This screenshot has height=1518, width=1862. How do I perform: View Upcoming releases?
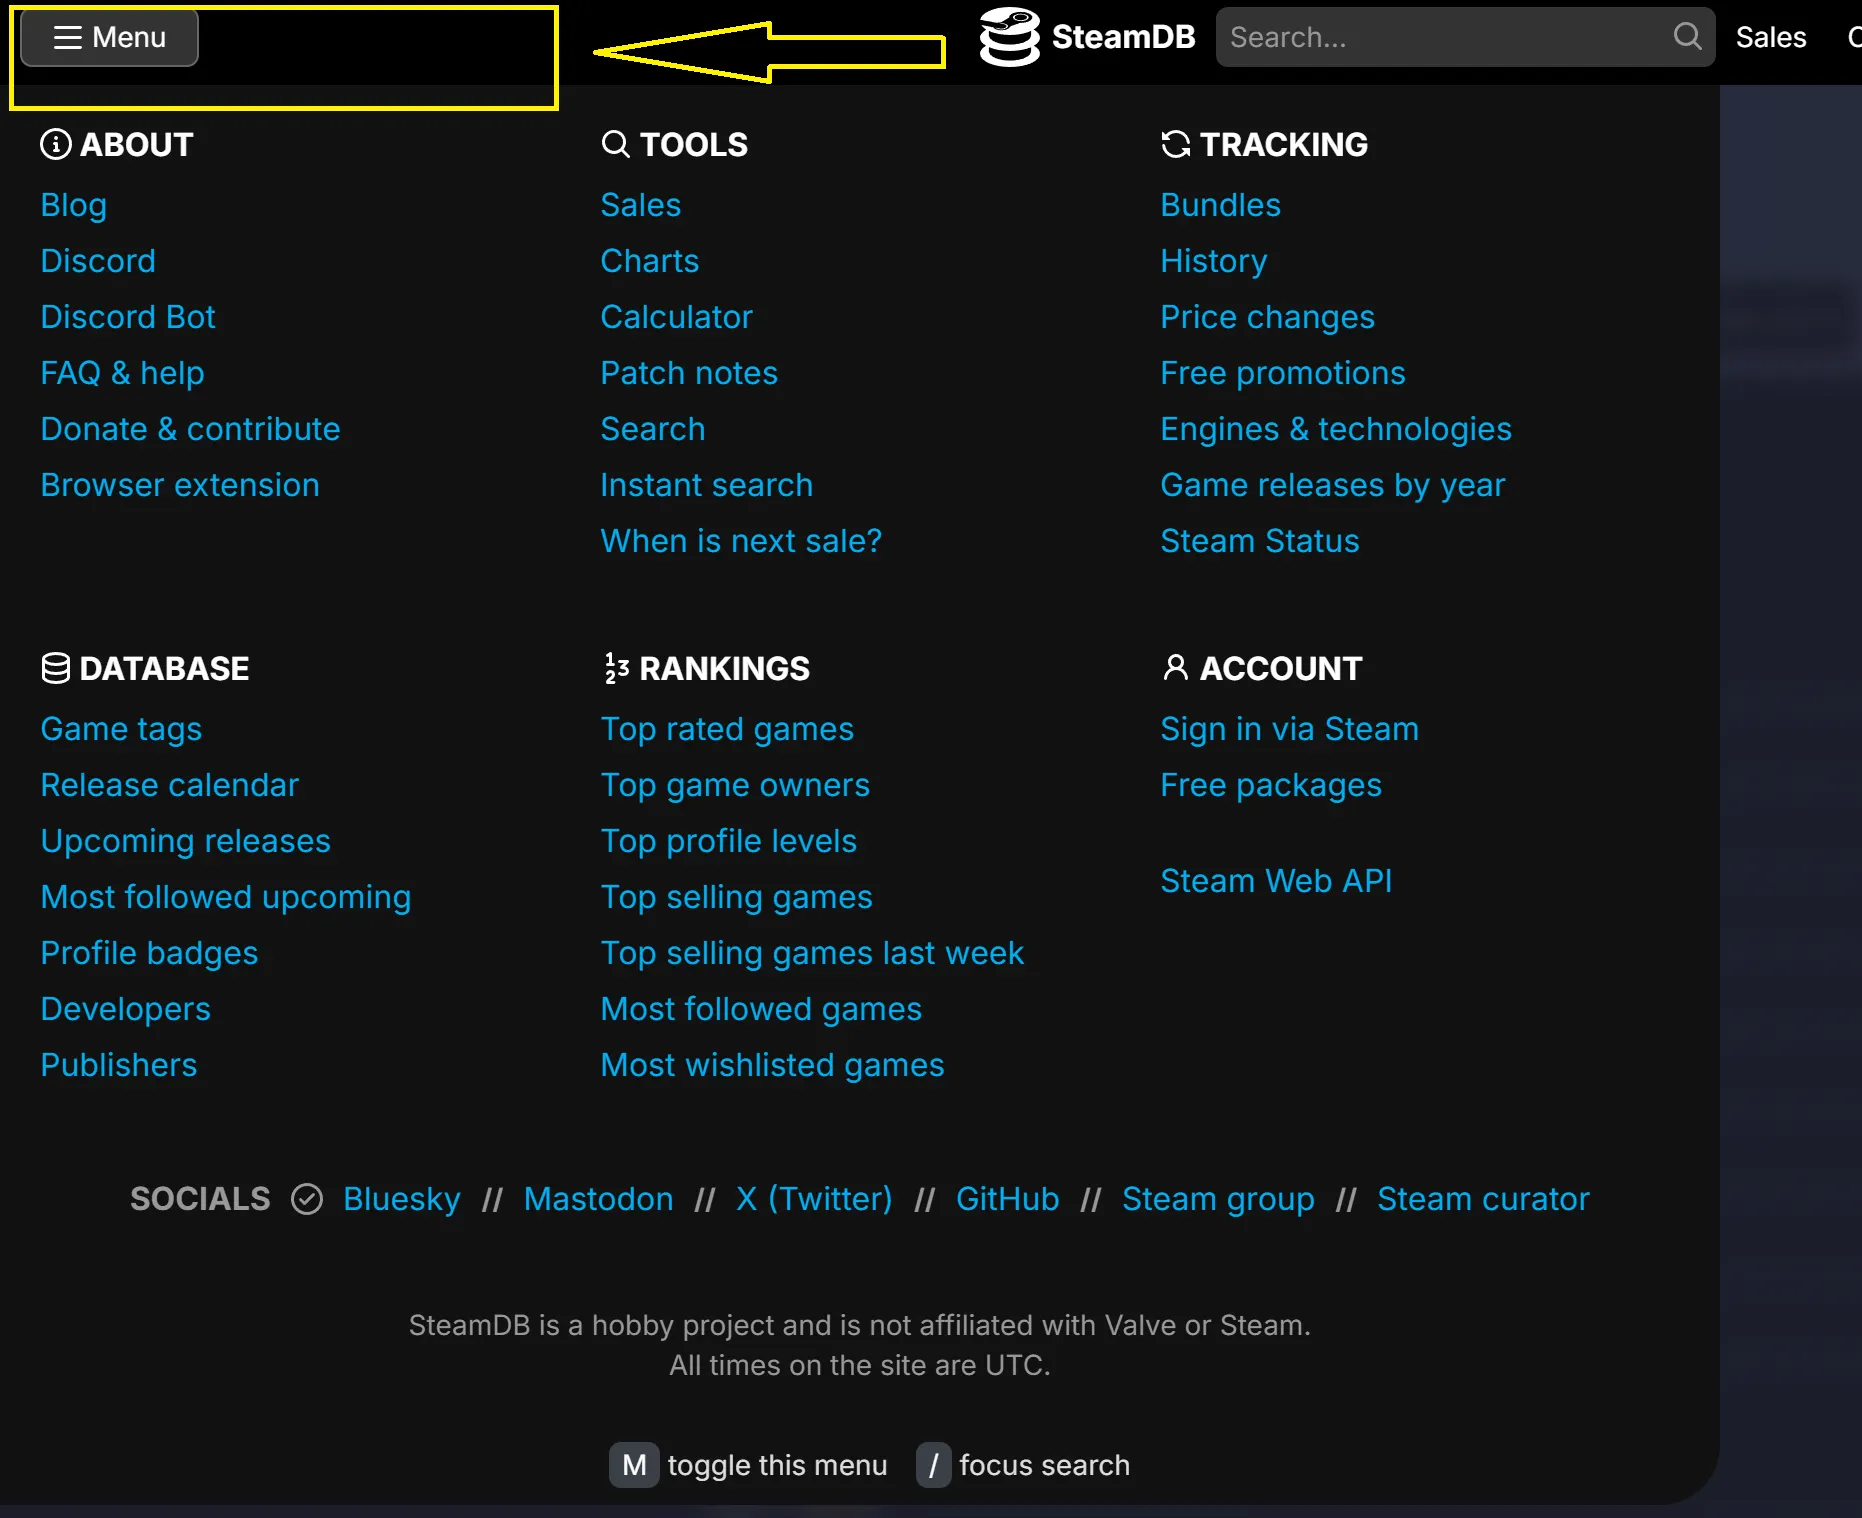(x=186, y=841)
